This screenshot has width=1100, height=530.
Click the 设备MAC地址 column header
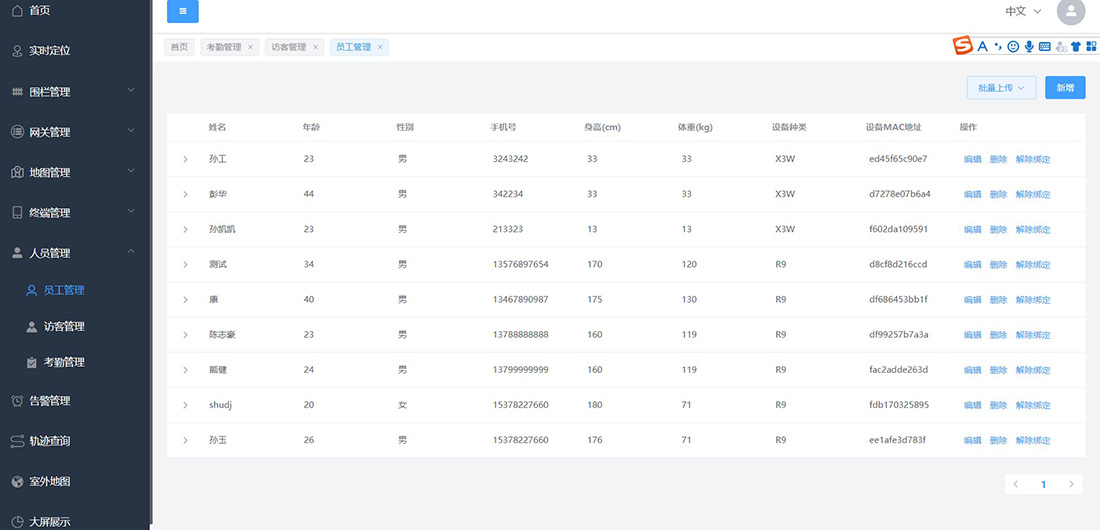click(894, 128)
